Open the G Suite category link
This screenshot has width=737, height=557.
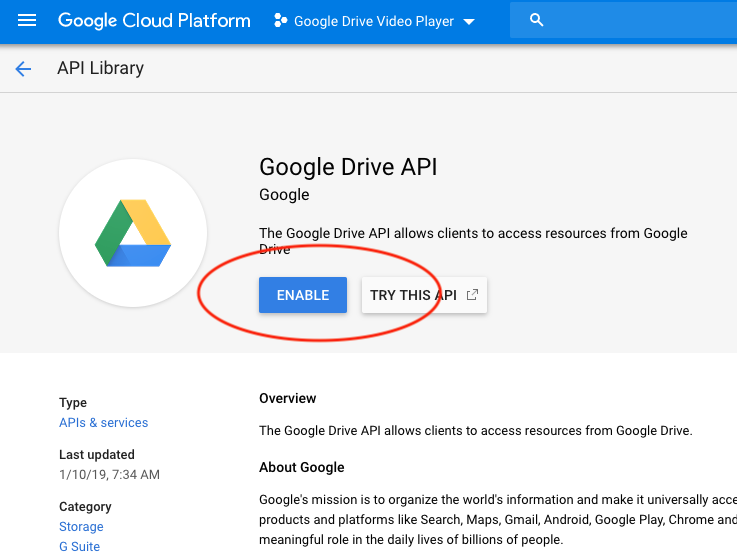pyautogui.click(x=79, y=546)
